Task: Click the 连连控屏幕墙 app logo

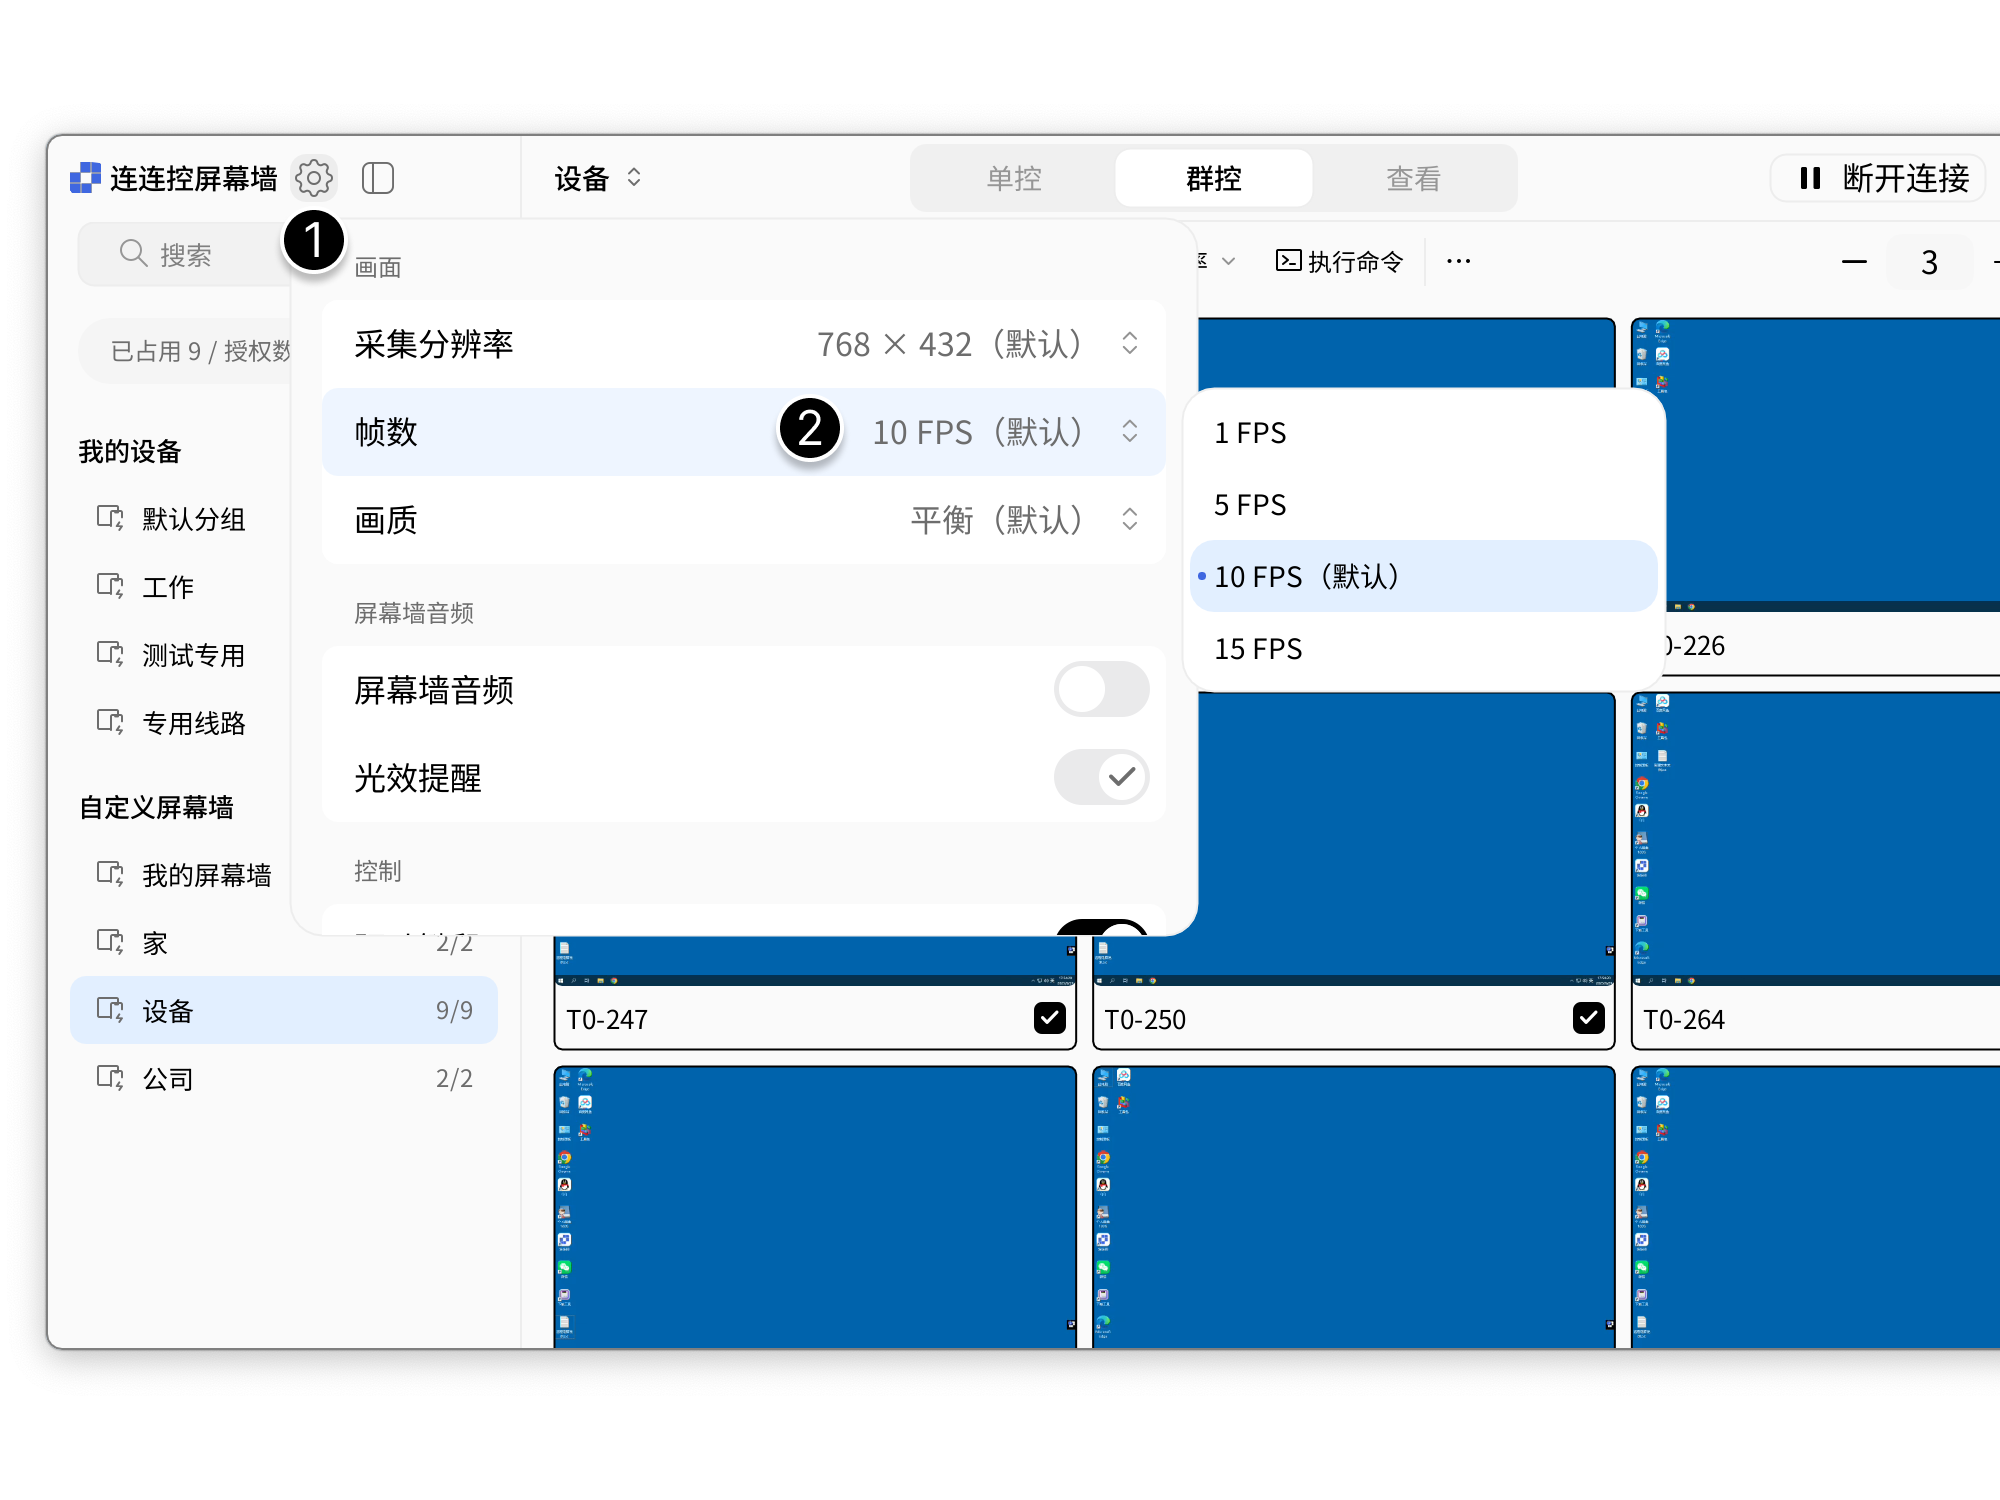Action: tap(86, 177)
